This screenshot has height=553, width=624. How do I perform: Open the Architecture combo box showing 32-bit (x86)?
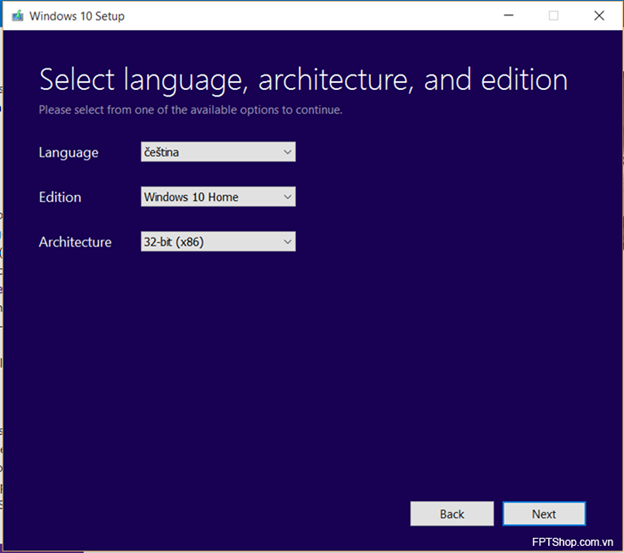coord(218,242)
